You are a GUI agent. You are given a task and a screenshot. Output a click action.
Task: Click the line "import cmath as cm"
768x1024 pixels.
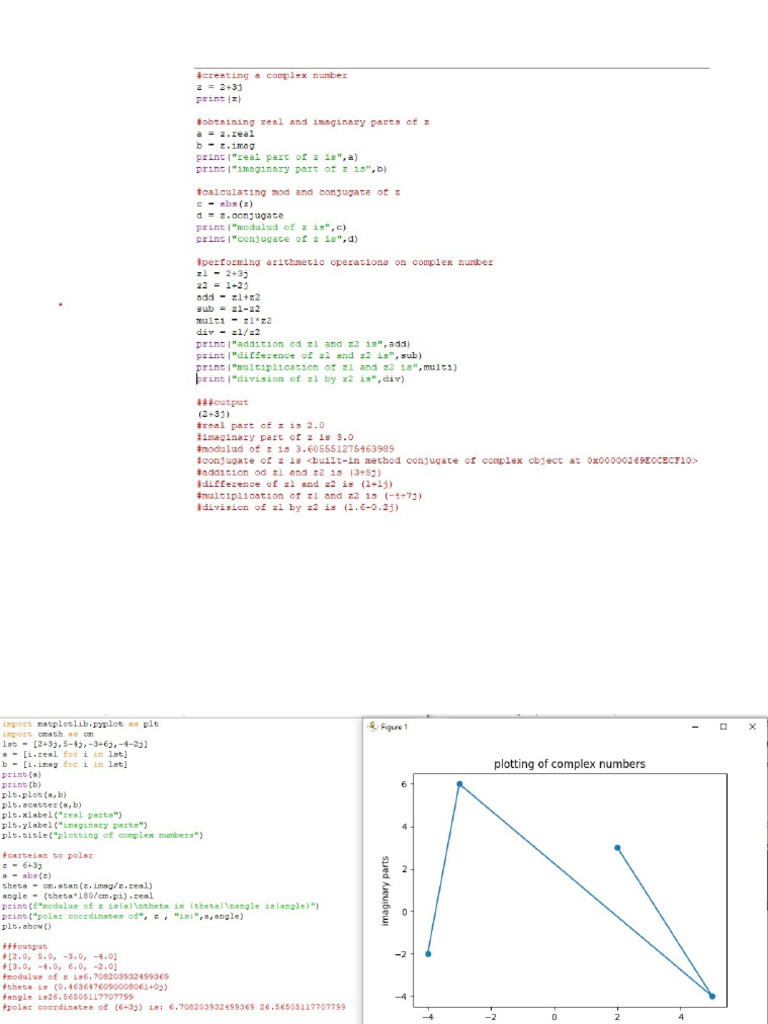tap(48, 734)
